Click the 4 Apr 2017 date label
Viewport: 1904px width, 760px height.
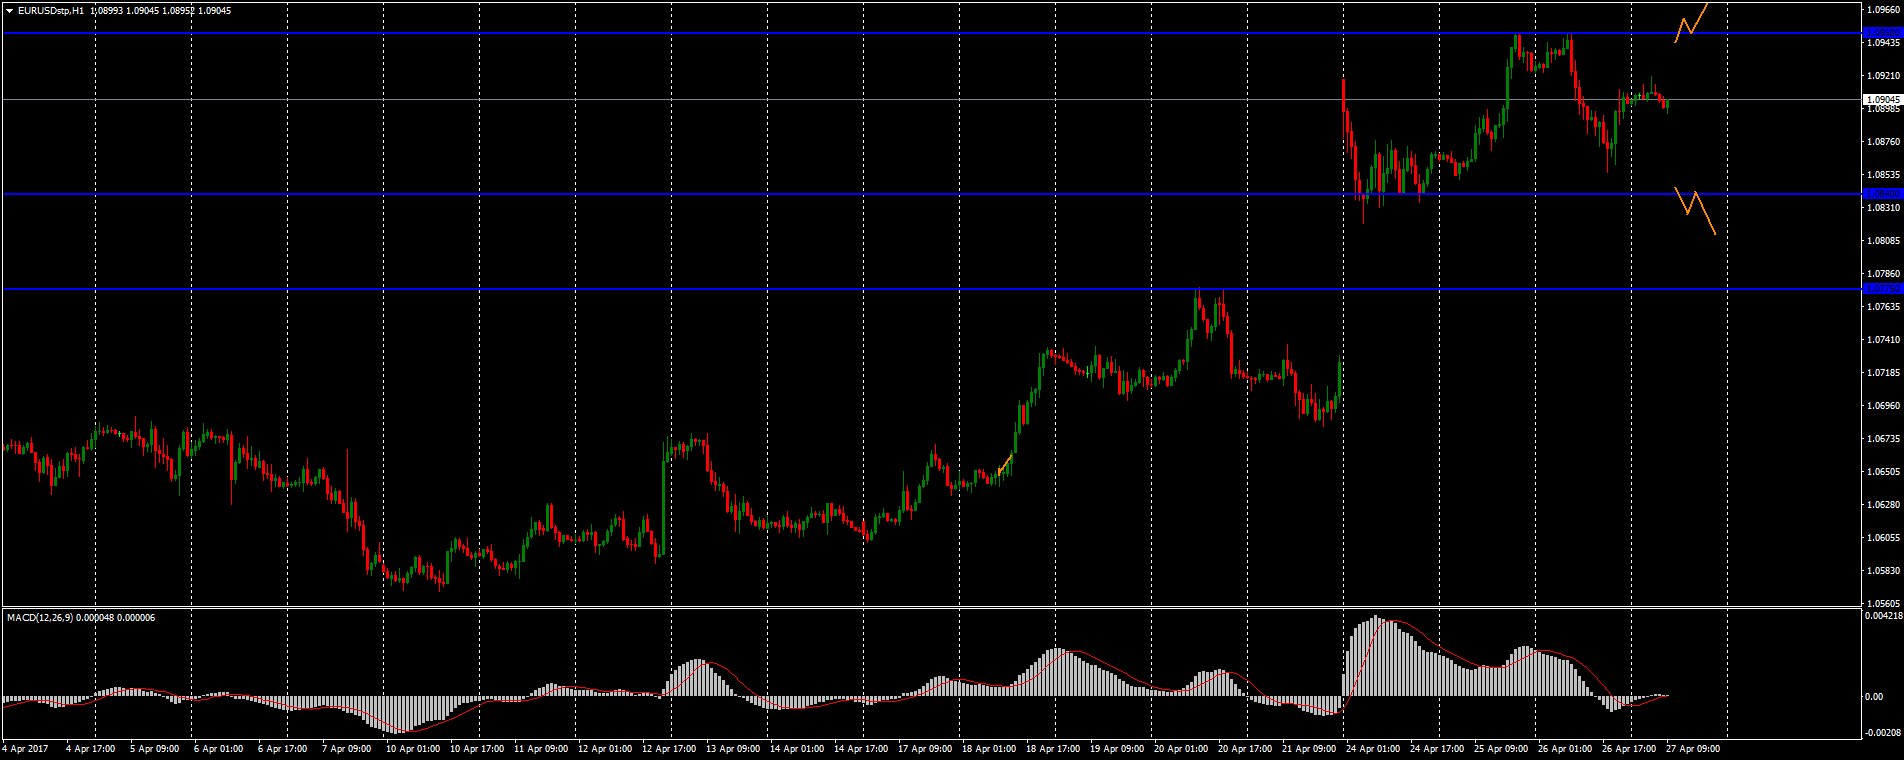point(26,748)
